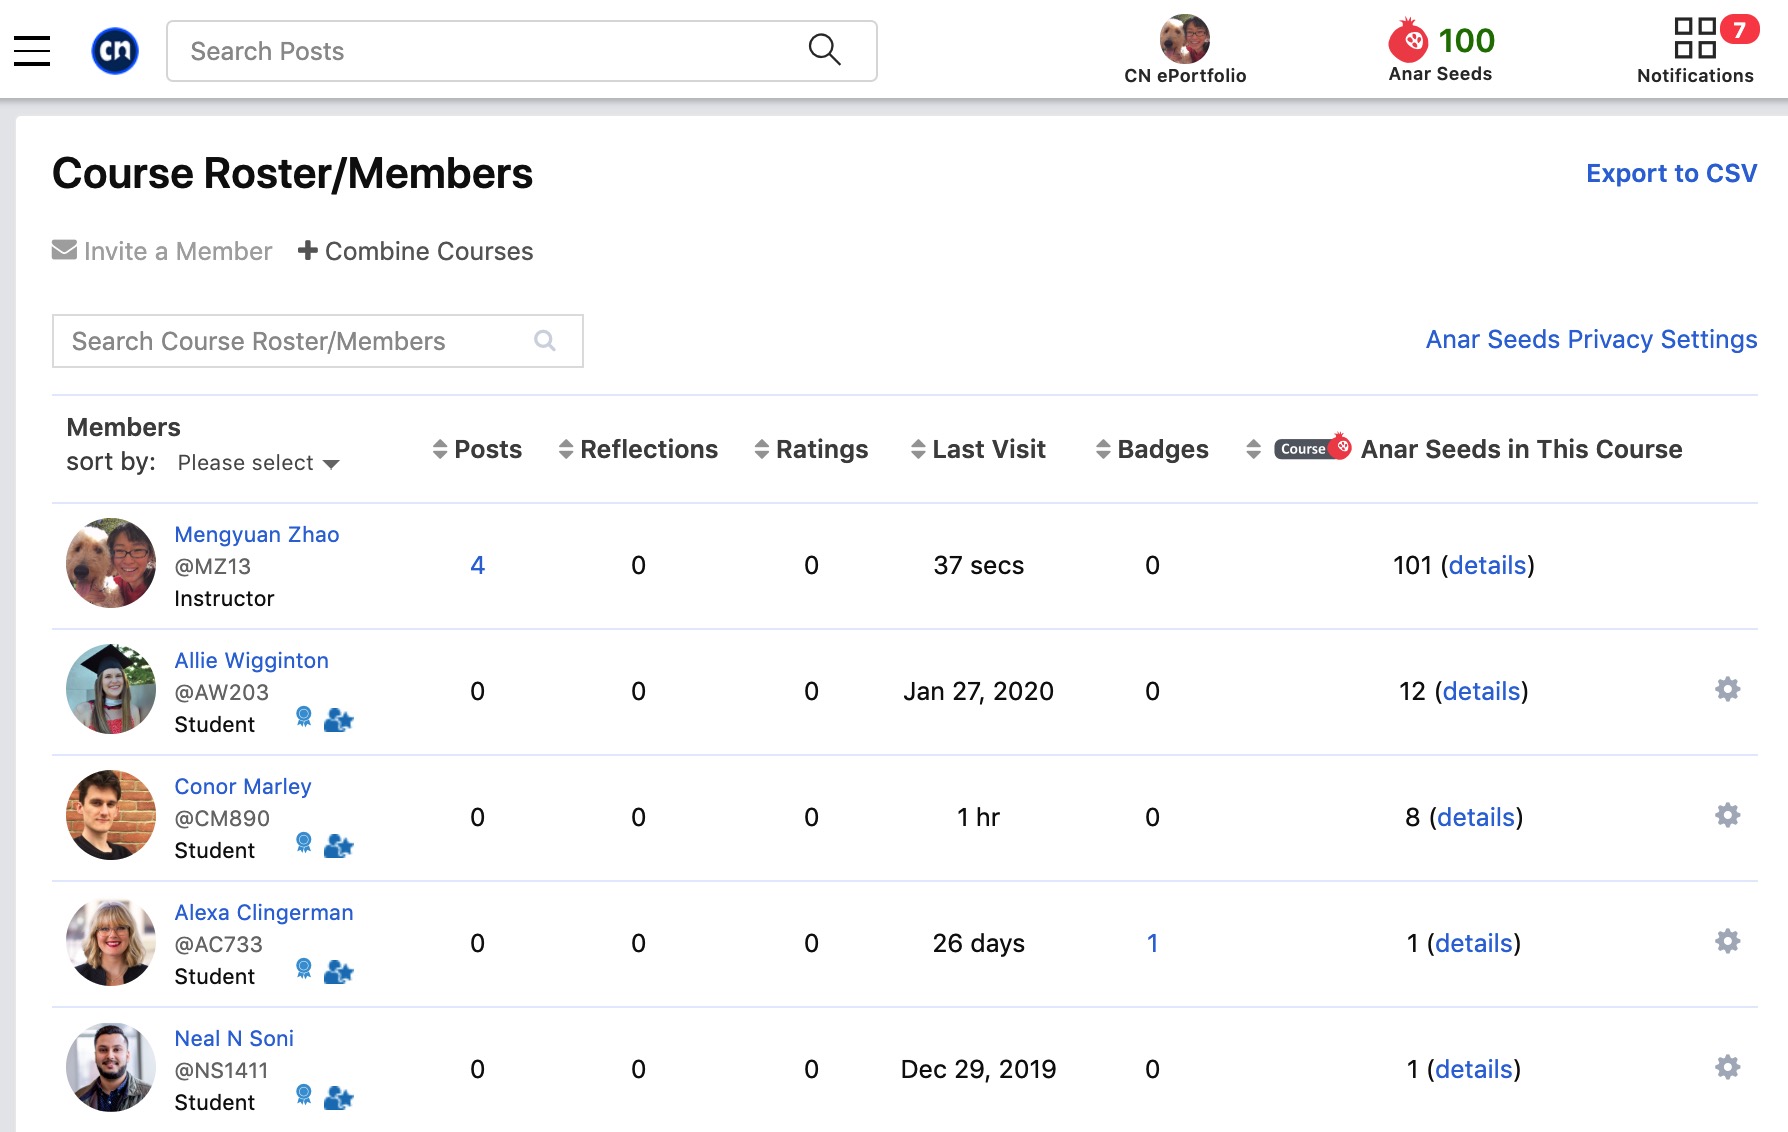Viewport: 1788px width, 1132px height.
Task: Click the Jan 27, 2020 last visit cell
Action: [x=978, y=691]
